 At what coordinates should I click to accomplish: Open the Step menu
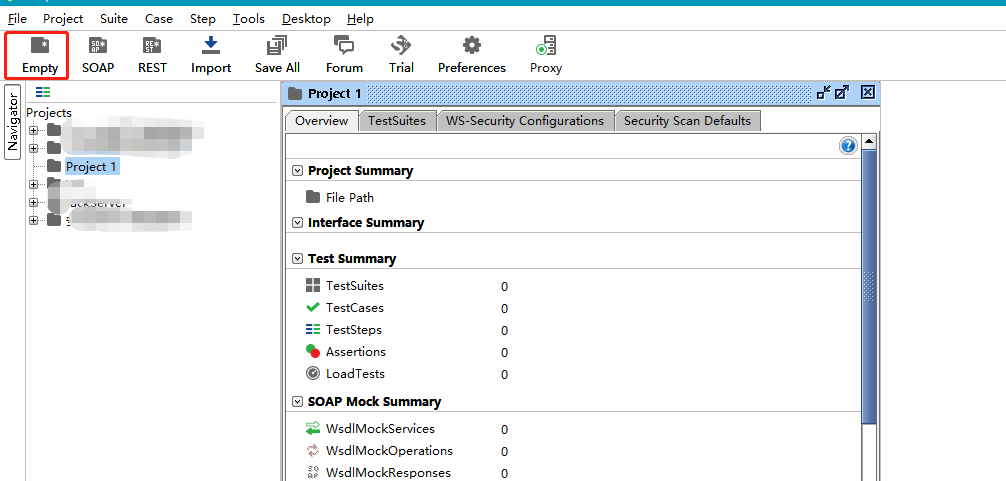click(x=203, y=19)
